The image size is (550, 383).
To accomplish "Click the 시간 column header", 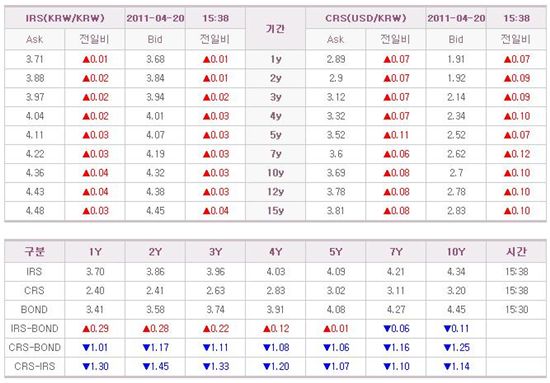I will click(x=516, y=251).
